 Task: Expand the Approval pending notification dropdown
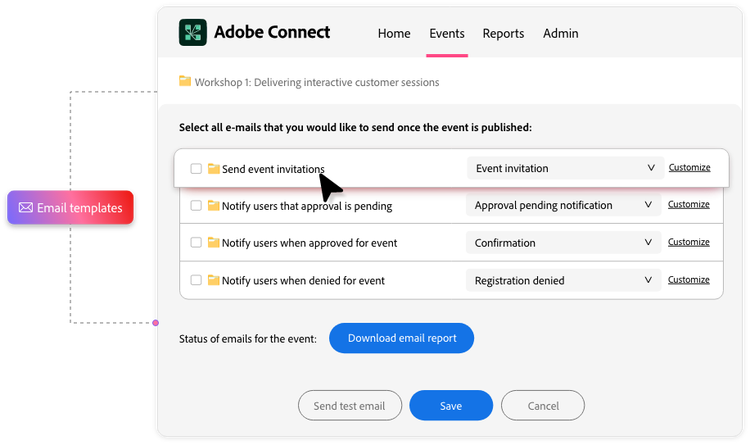(563, 205)
